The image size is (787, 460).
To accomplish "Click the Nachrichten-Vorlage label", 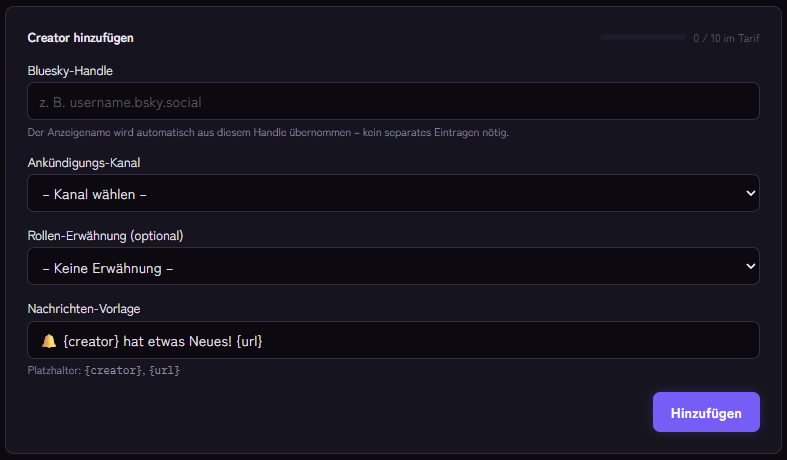I will [x=84, y=309].
